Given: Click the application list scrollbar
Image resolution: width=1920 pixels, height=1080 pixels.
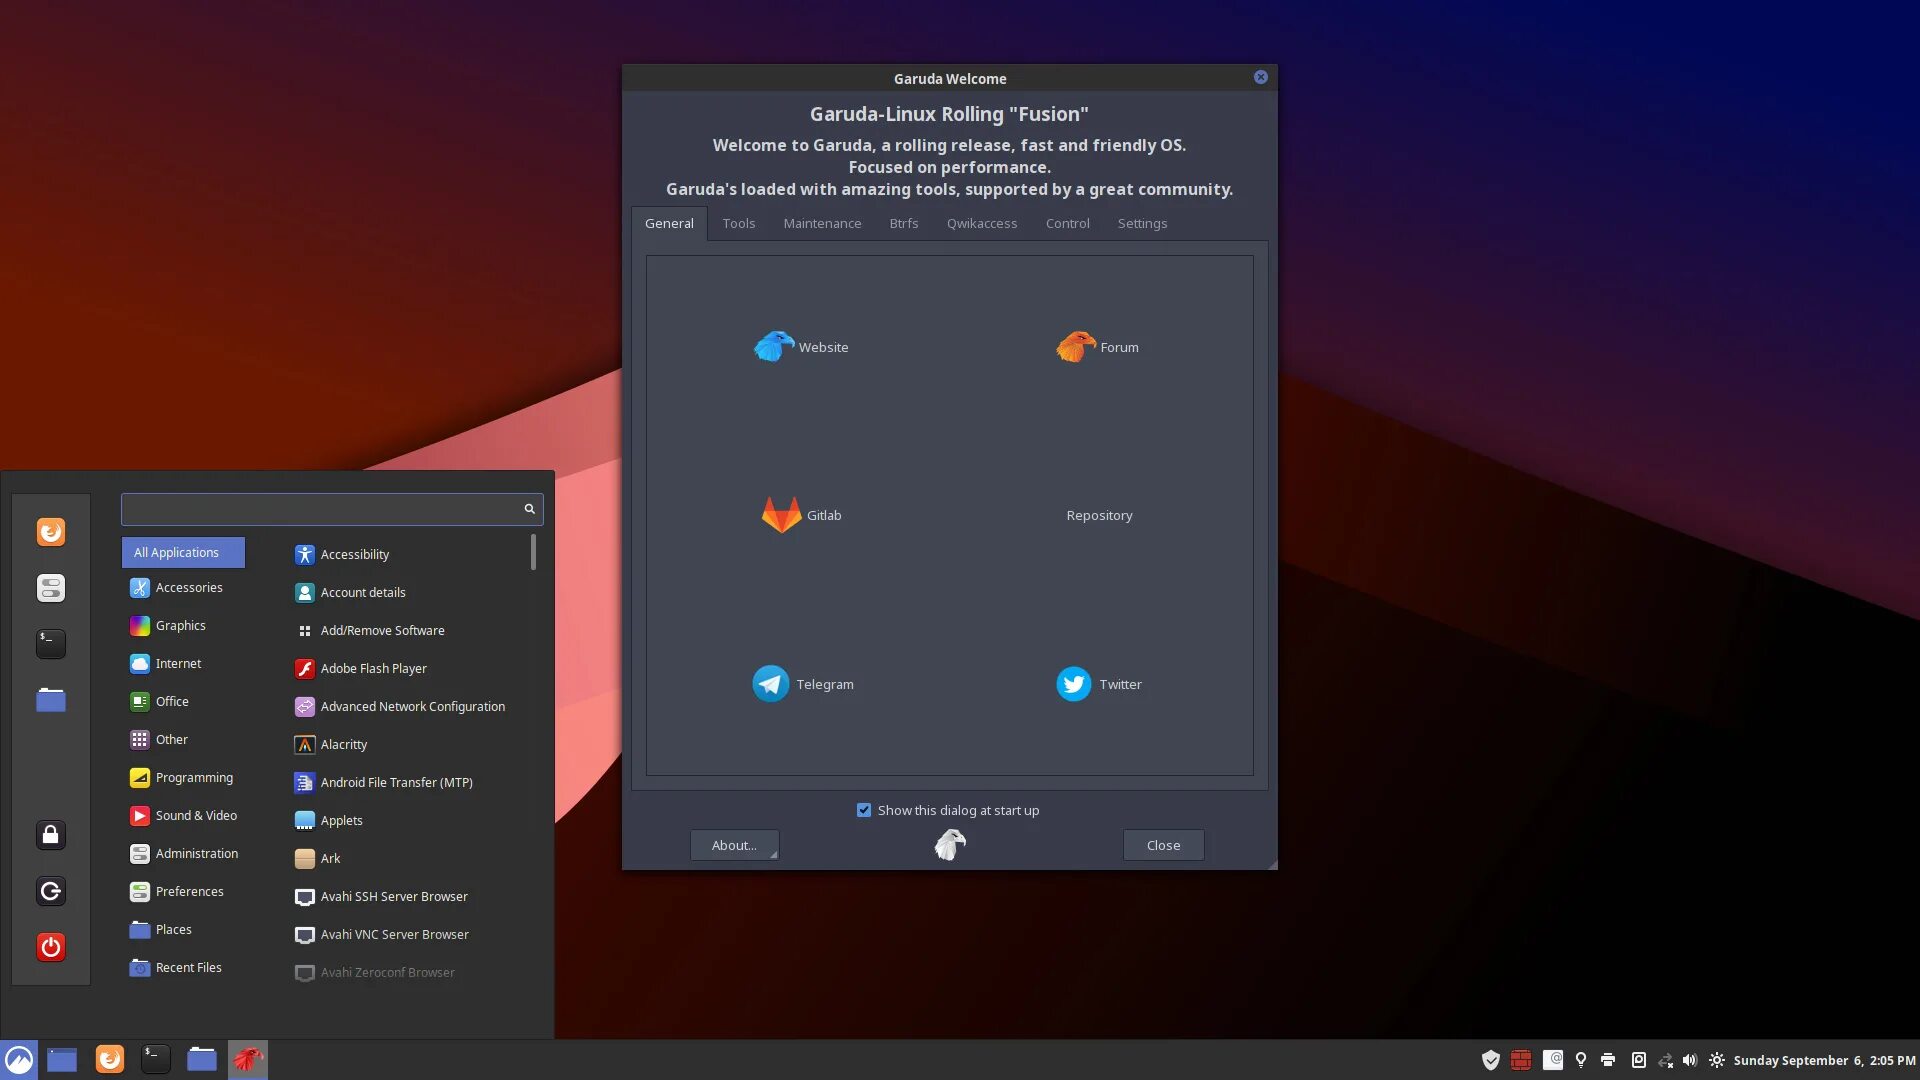Looking at the screenshot, I should (533, 552).
